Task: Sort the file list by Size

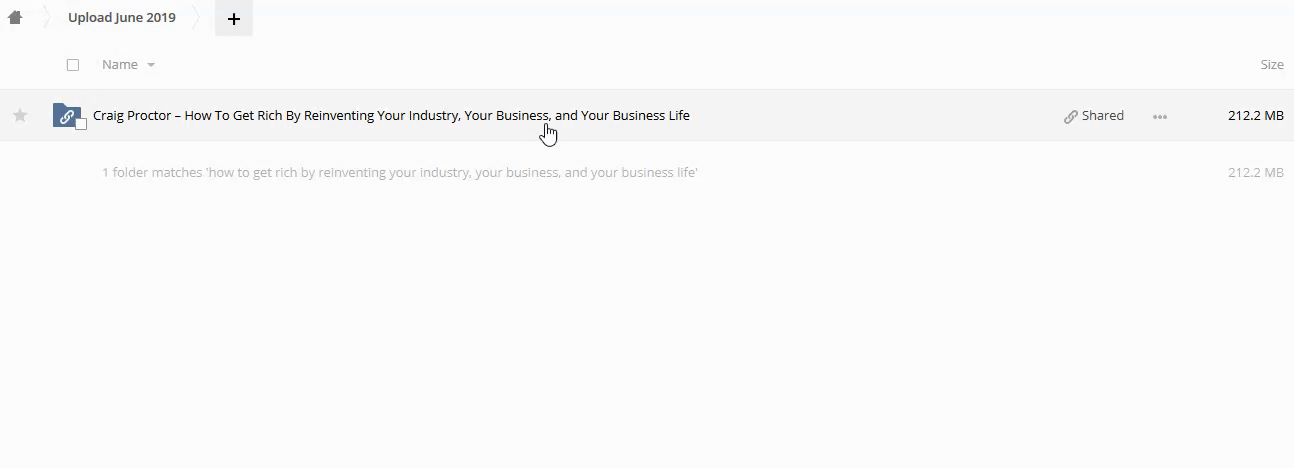Action: [1271, 65]
